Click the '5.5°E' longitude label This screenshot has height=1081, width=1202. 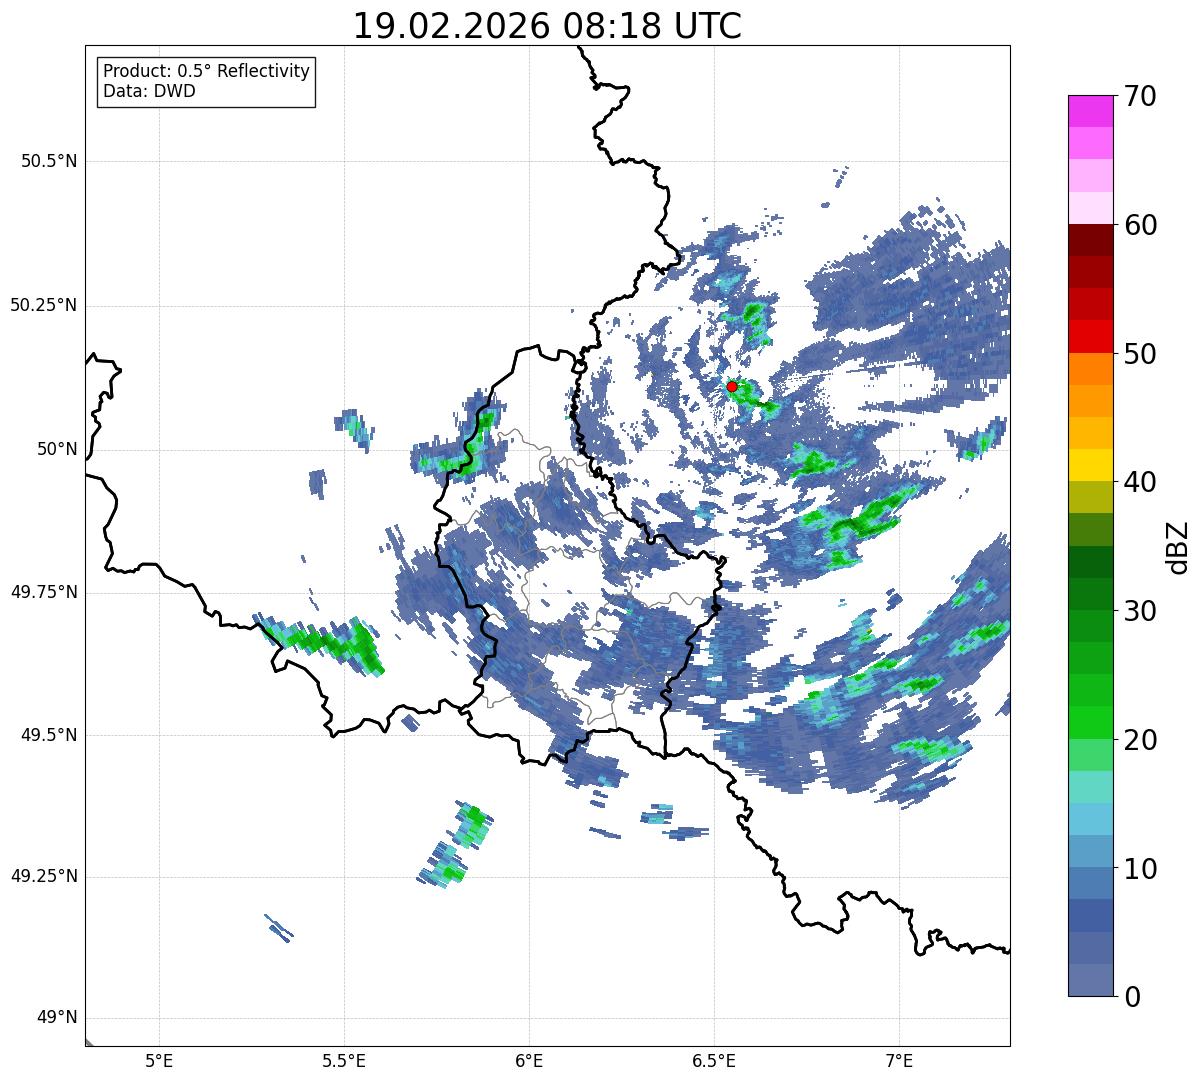click(345, 1061)
